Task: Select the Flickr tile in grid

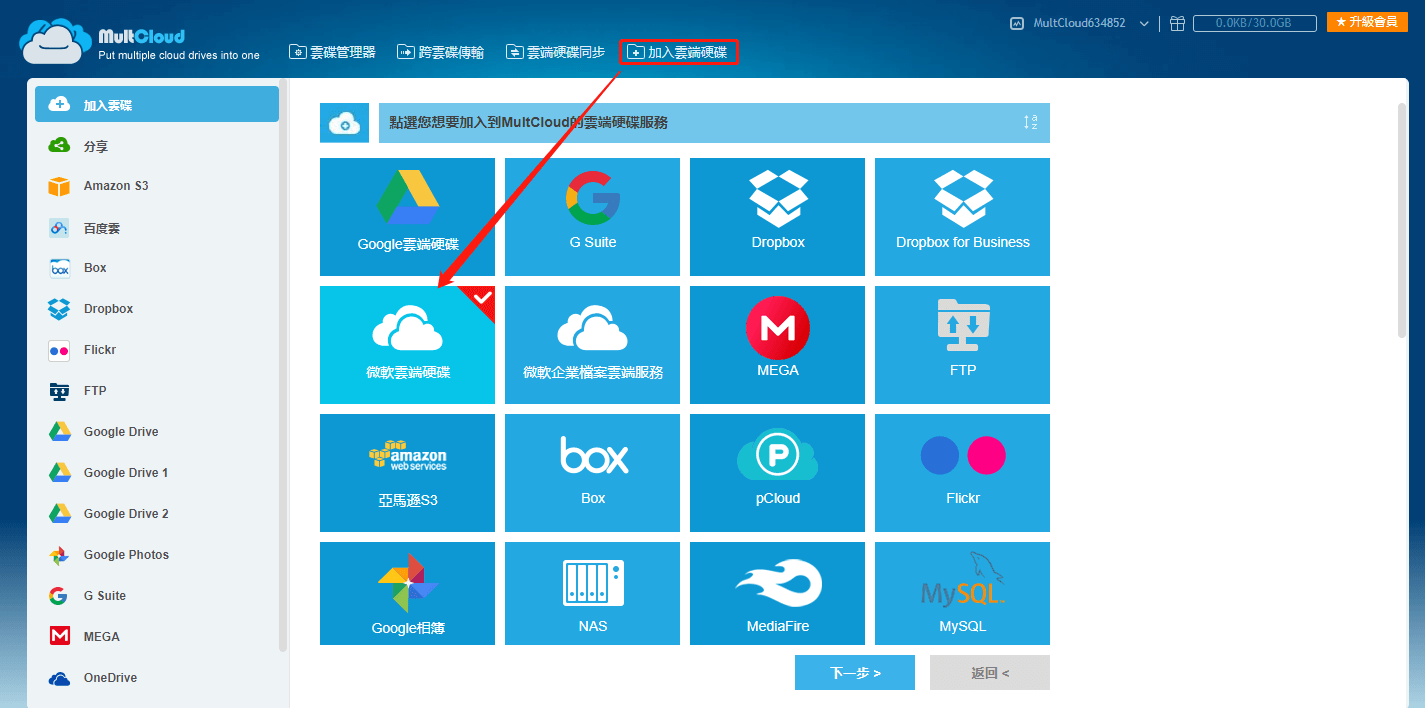Action: tap(962, 473)
